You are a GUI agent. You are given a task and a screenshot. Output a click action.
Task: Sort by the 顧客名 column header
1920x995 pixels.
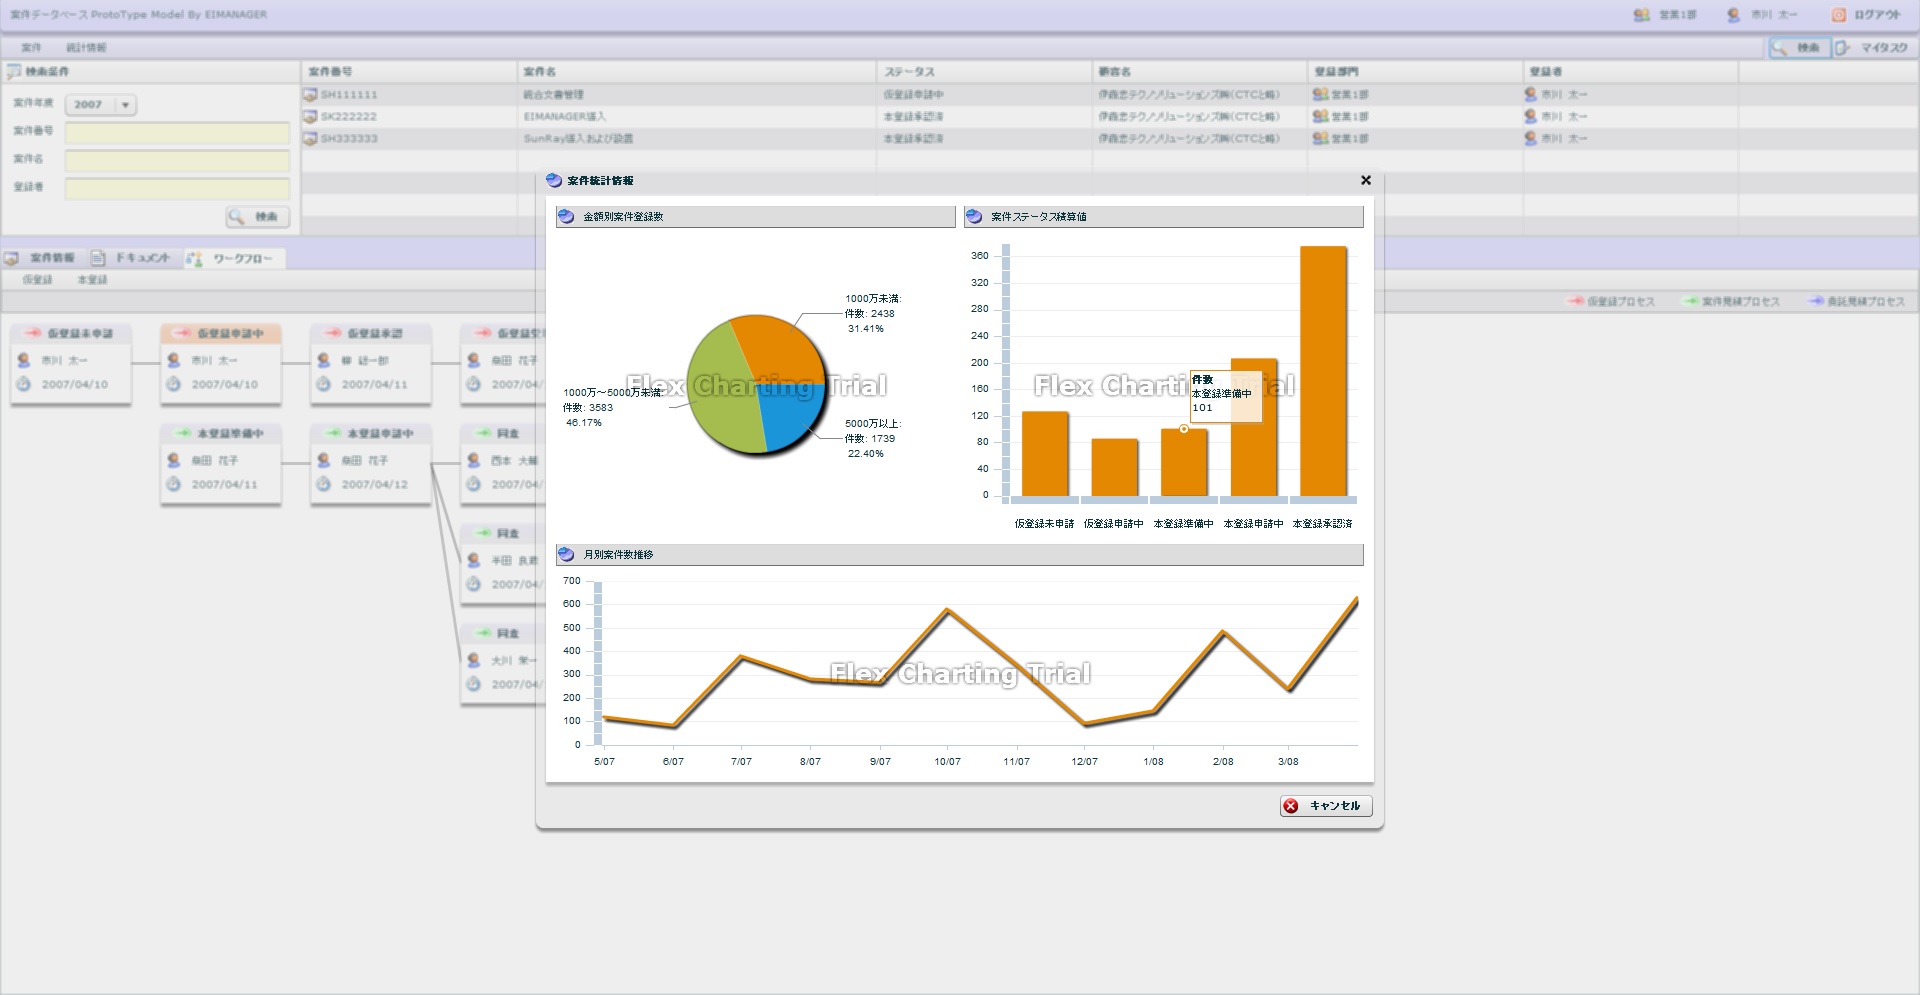point(1200,71)
